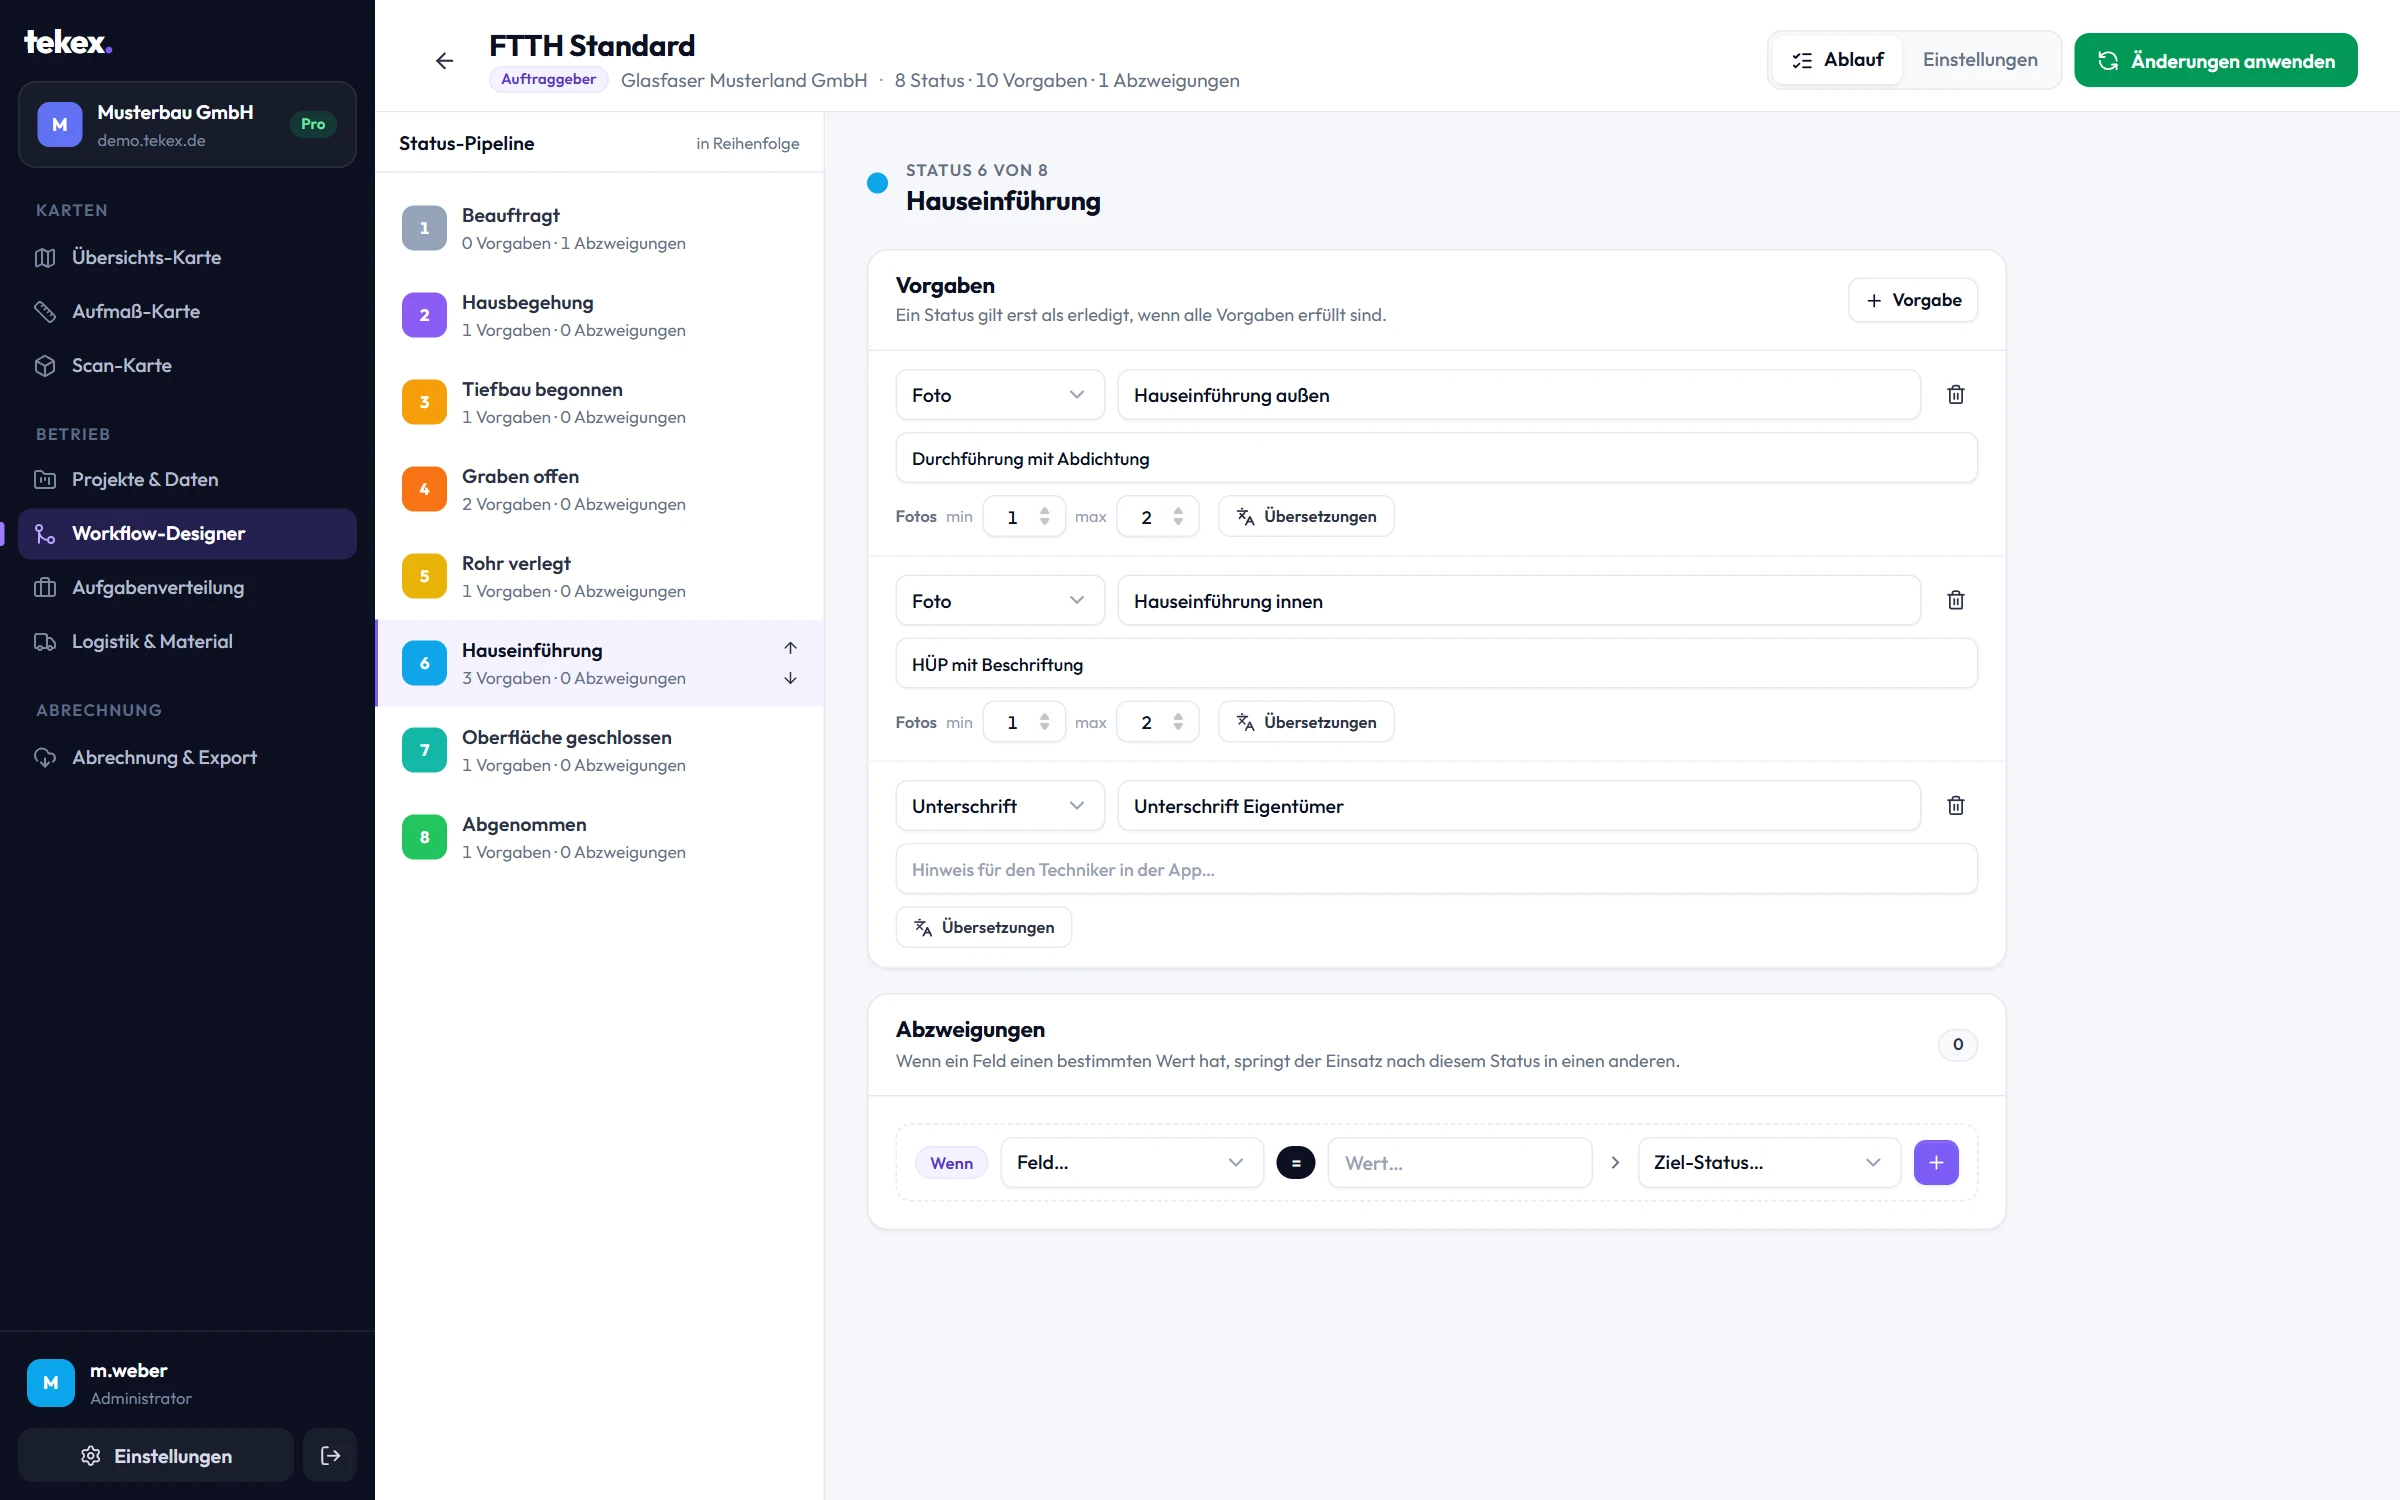Image resolution: width=2400 pixels, height=1500 pixels.
Task: Open the Musterbau GmbH workspace switcher
Action: tap(187, 125)
